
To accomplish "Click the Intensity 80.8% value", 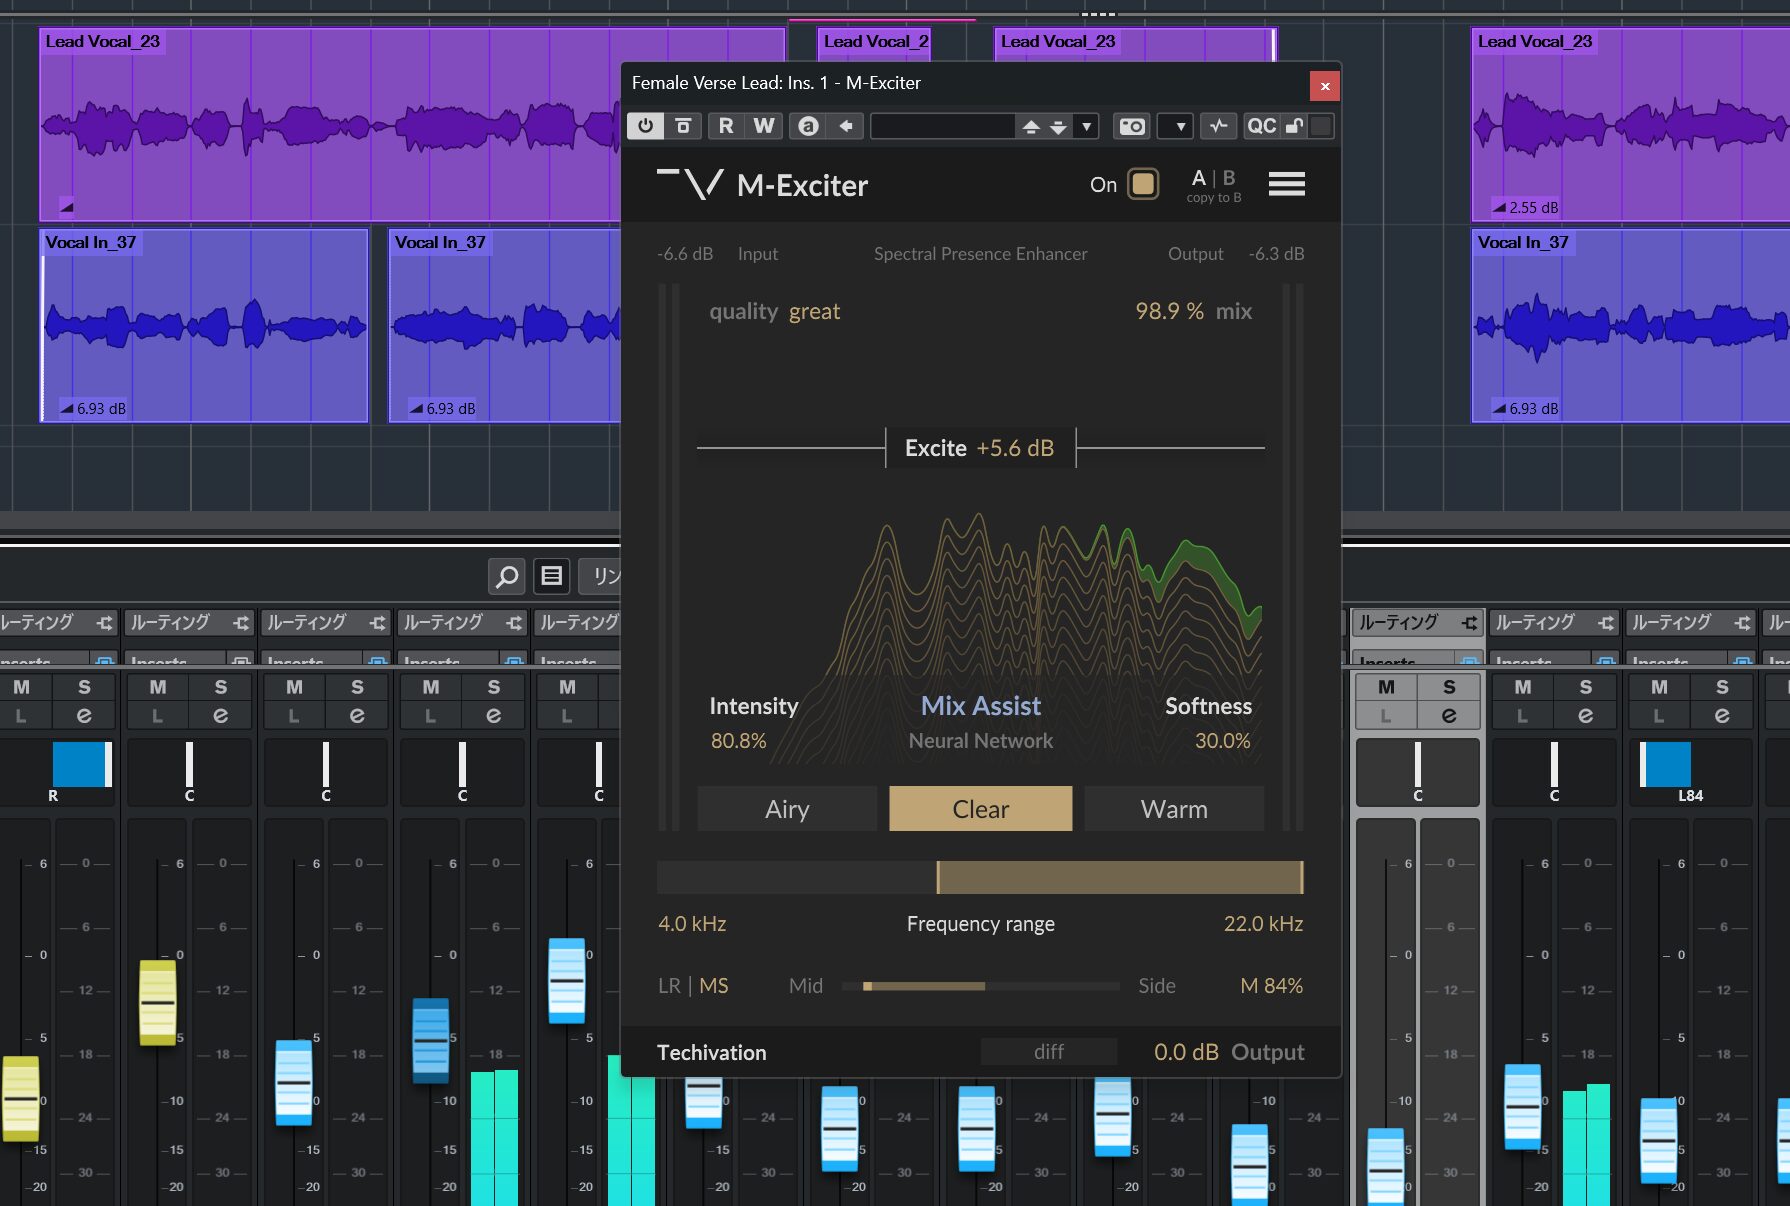I will 738,741.
